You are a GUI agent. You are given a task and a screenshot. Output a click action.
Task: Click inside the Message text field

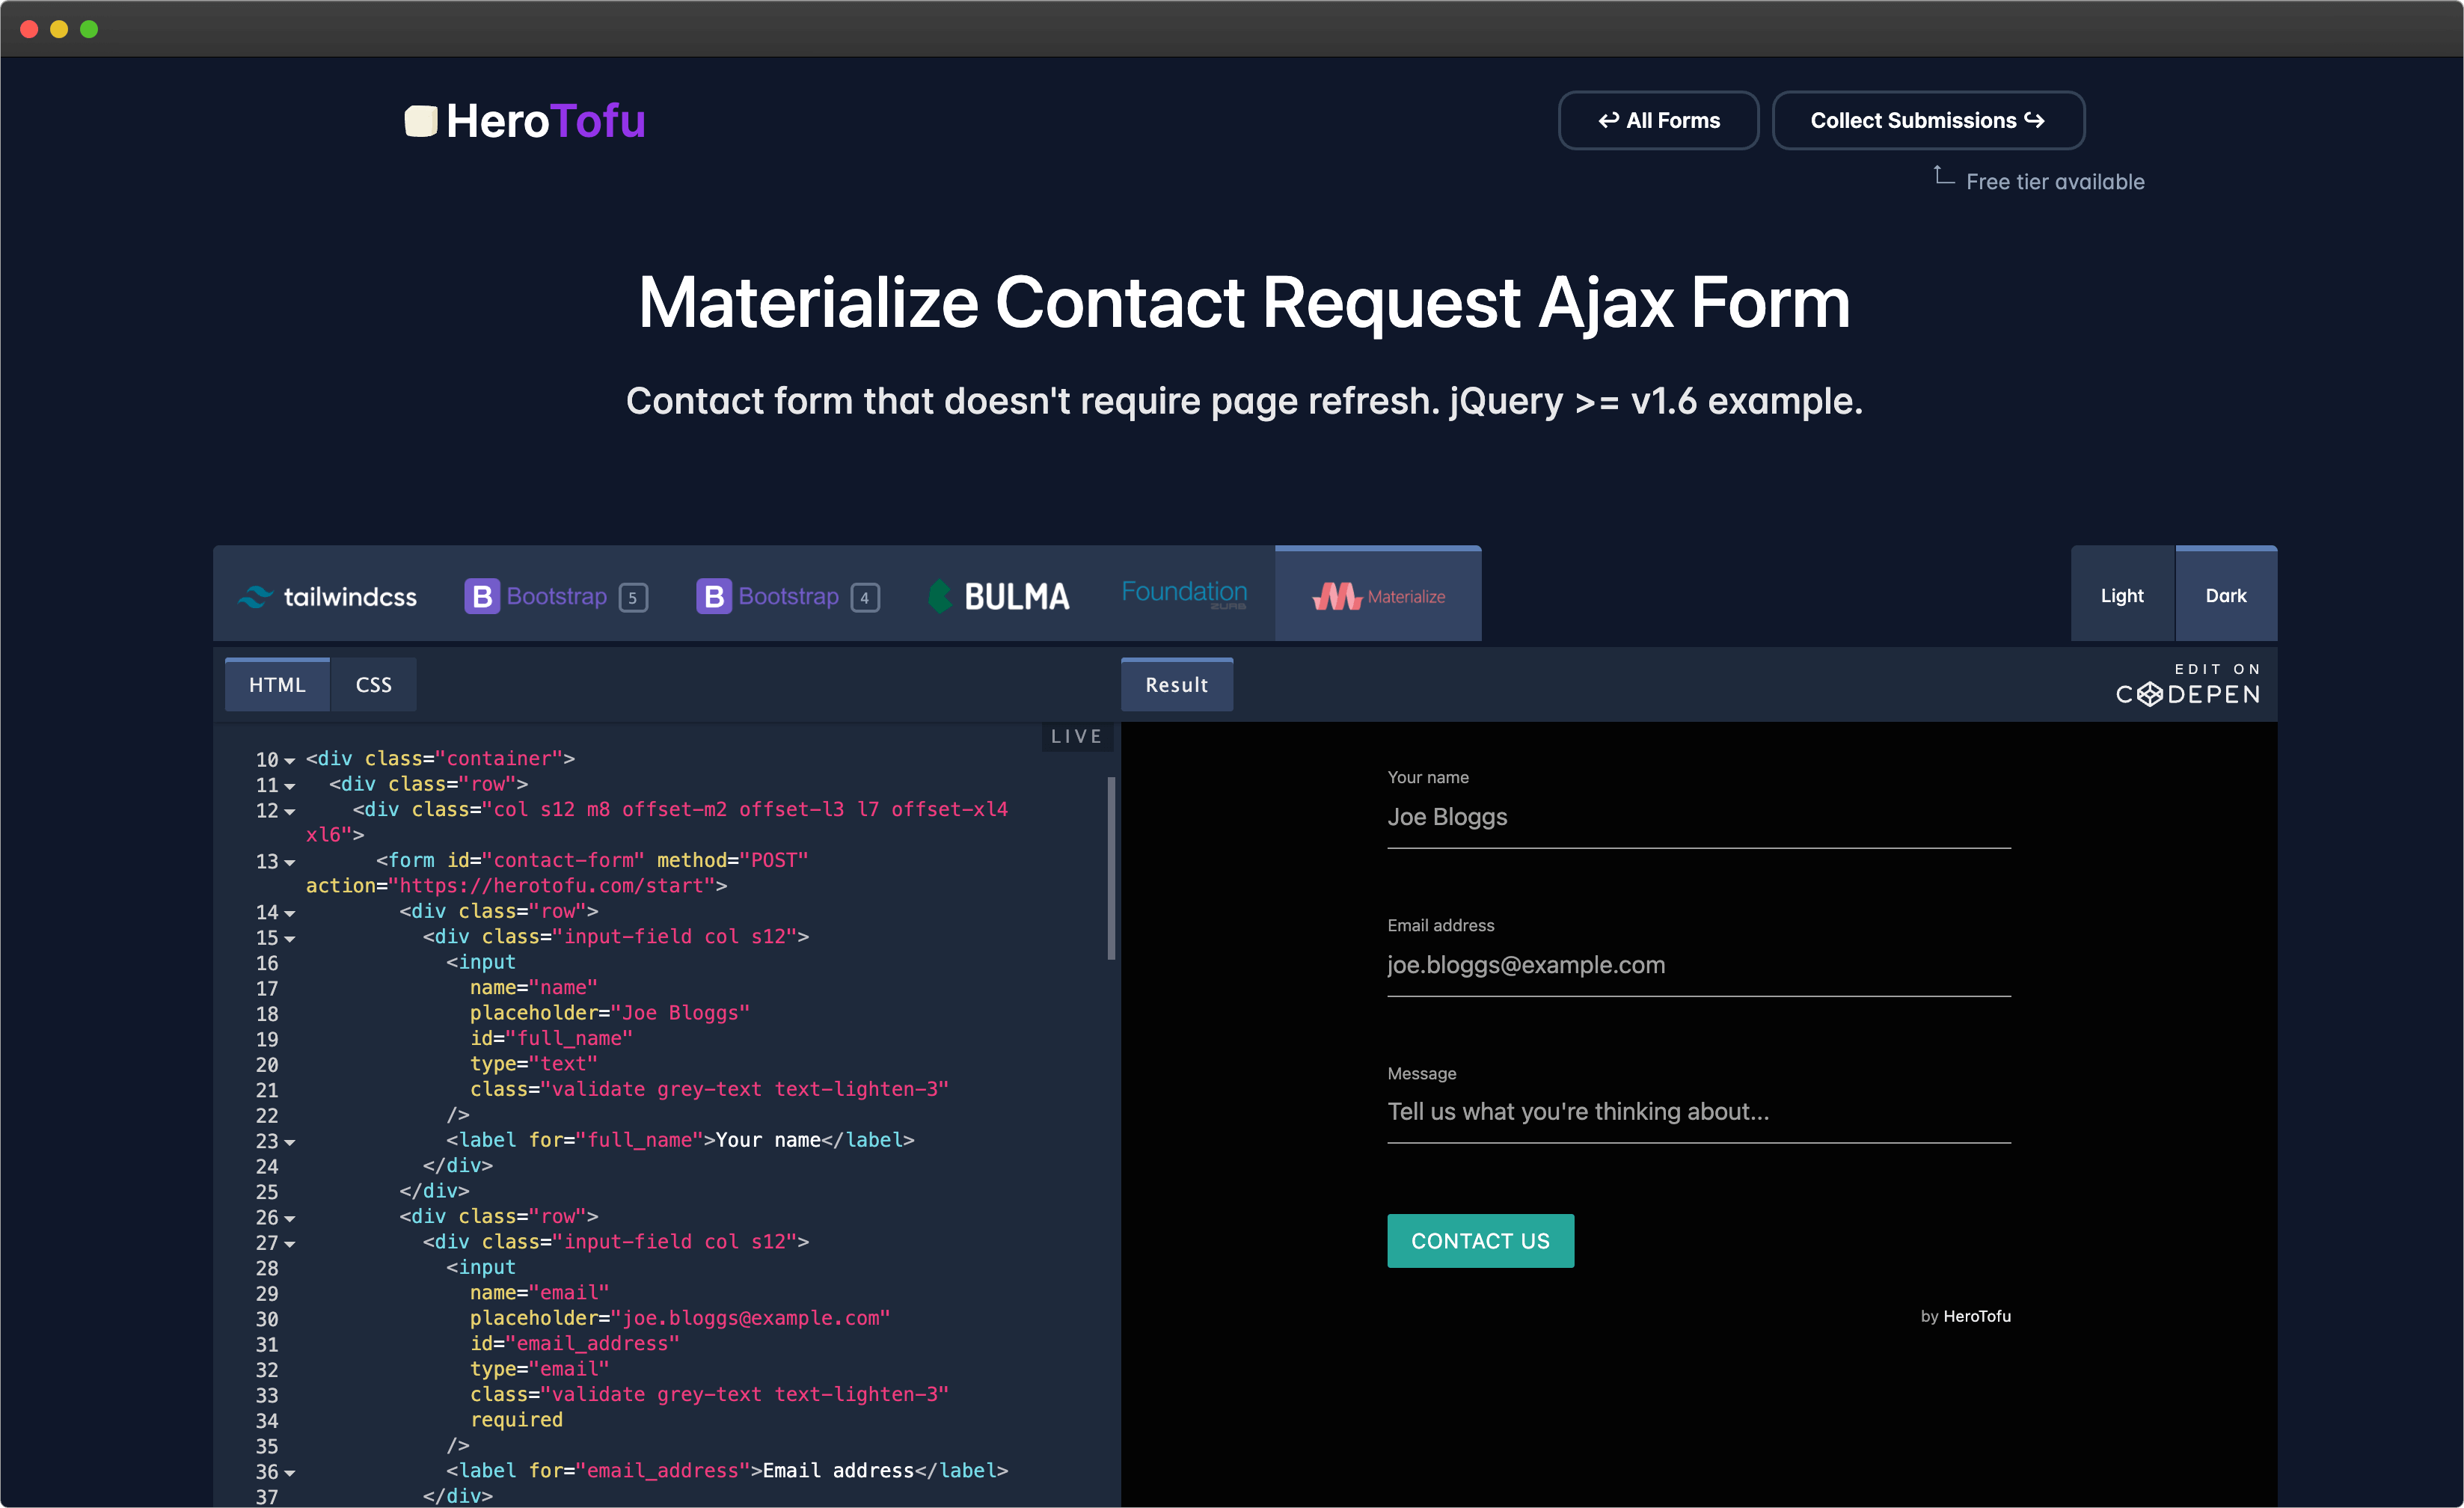(x=1698, y=1112)
